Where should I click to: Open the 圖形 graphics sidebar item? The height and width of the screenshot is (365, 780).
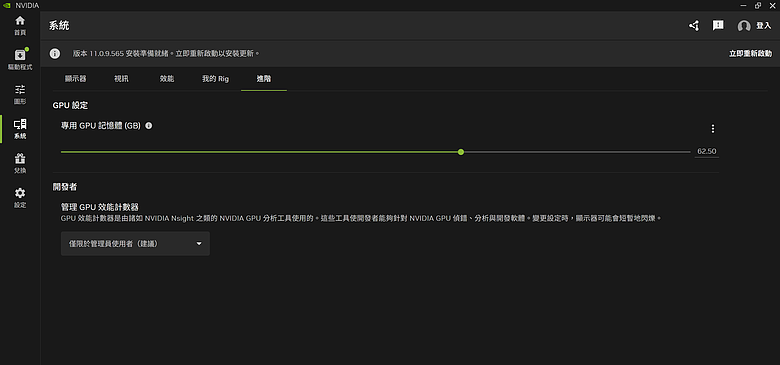20,94
